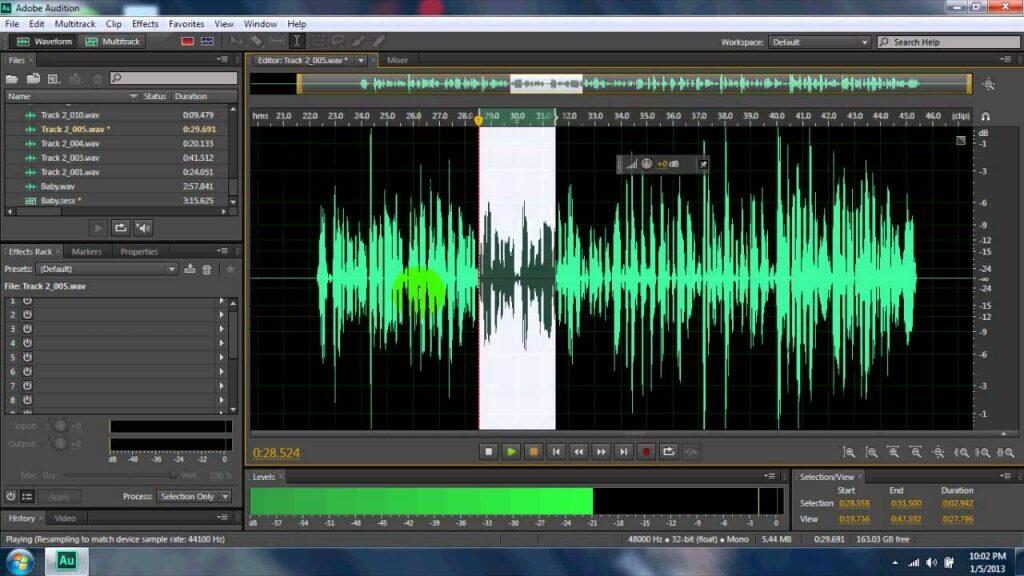
Task: Zoom in time magnifier icon
Action: click(893, 452)
